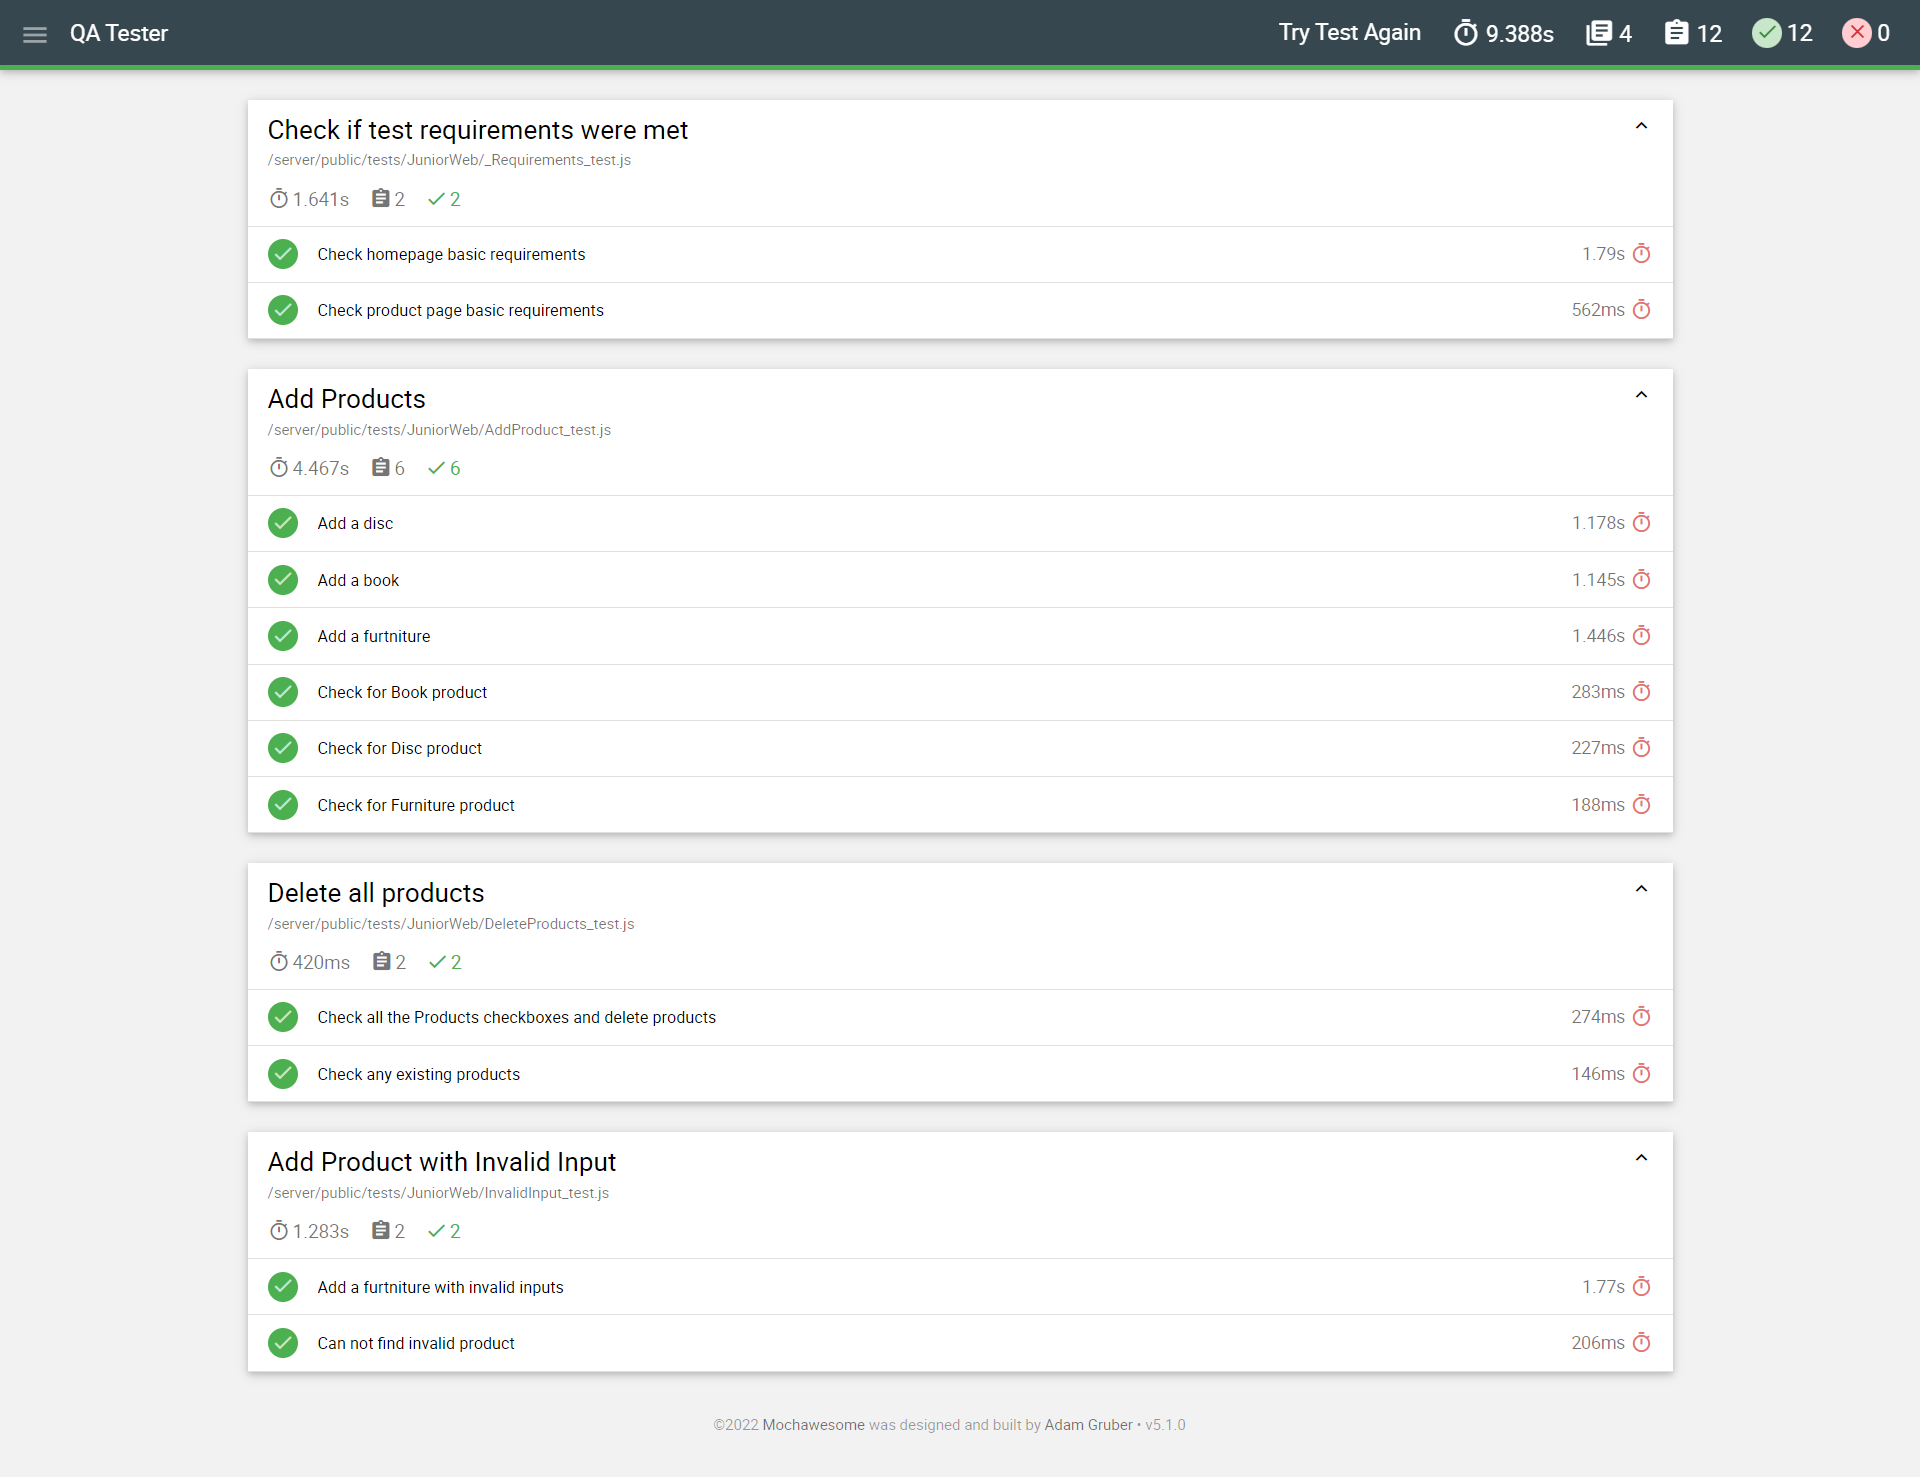The image size is (1920, 1477).
Task: Click the pass icon for Check any existing products
Action: pyautogui.click(x=283, y=1074)
